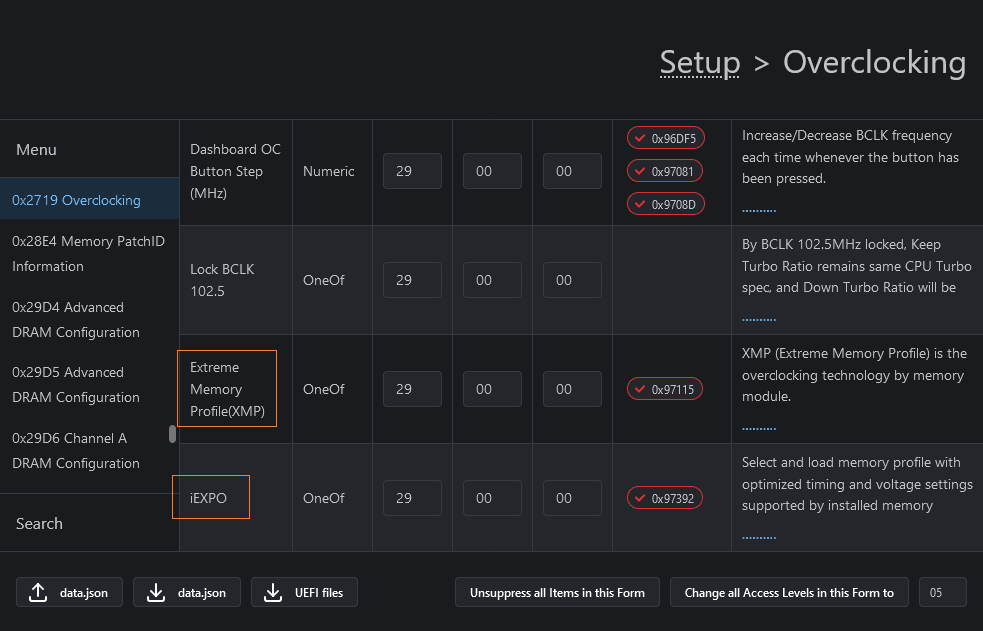The width and height of the screenshot is (983, 631).
Task: Click access level field showing 05
Action: pyautogui.click(x=942, y=593)
